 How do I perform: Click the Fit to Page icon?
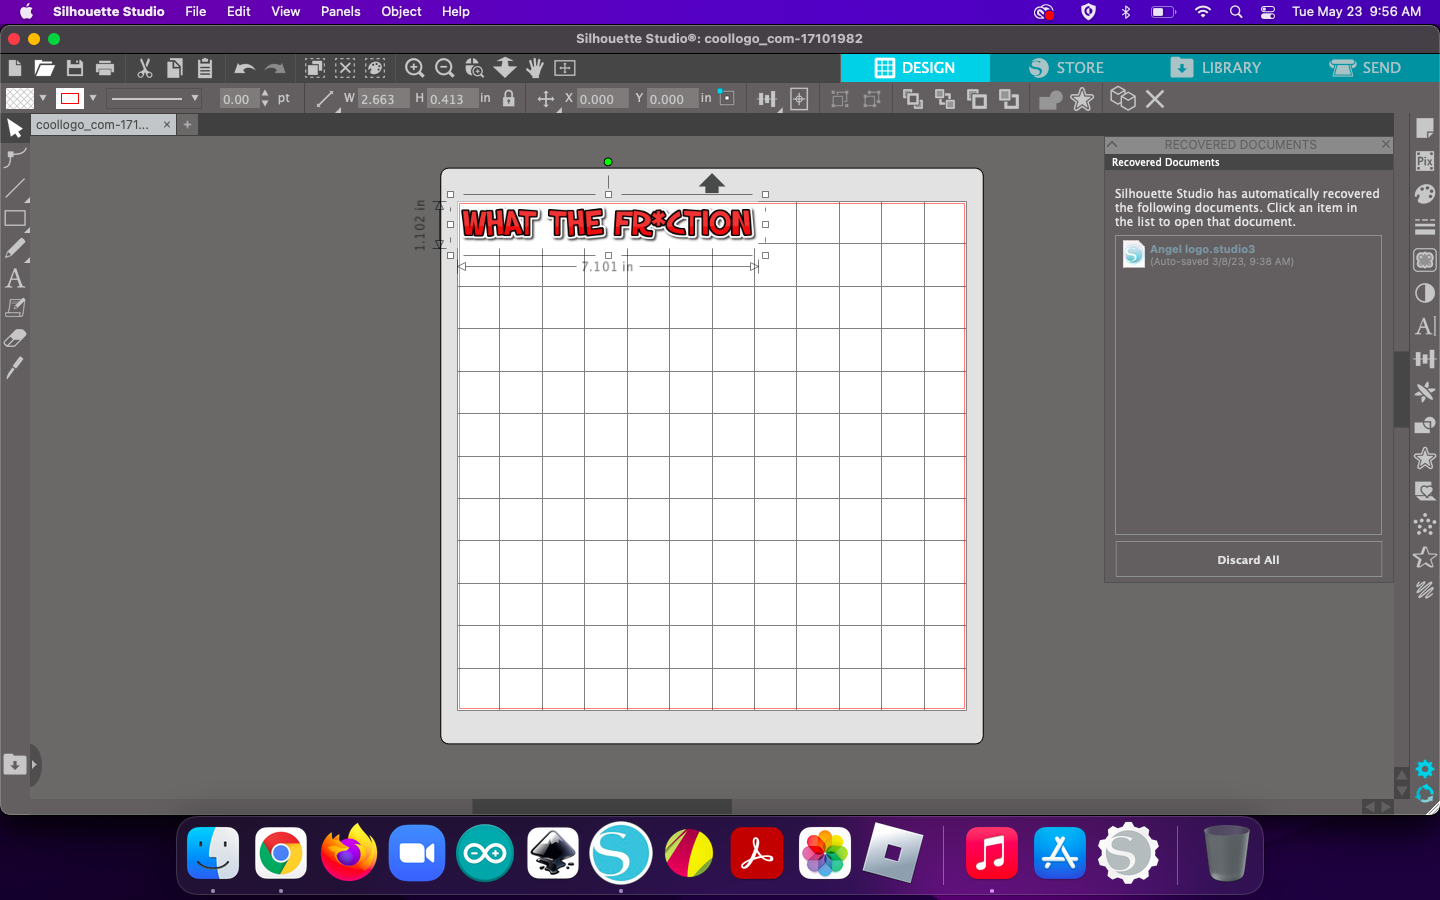tap(565, 68)
